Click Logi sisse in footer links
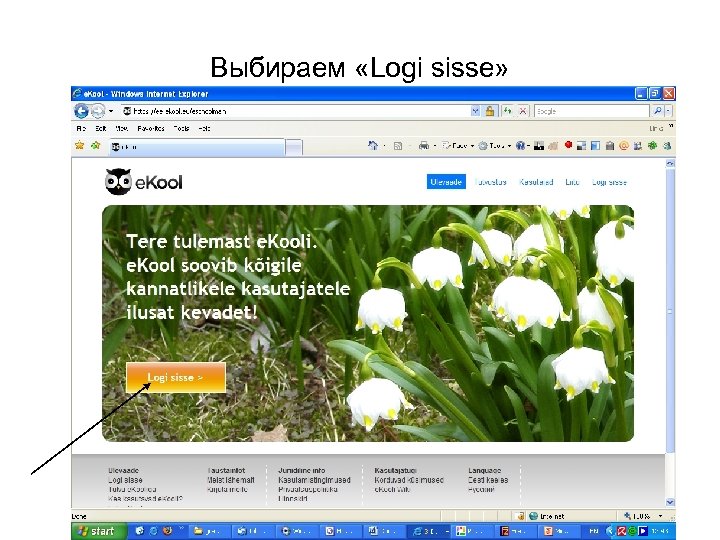This screenshot has height=540, width=720. pos(125,480)
